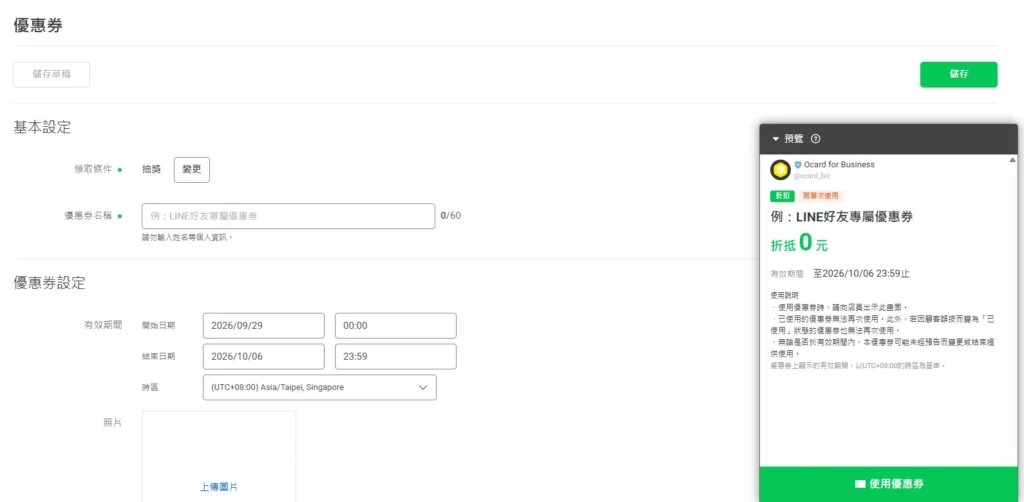The image size is (1024, 502).
Task: Click the verified shield badge beside Ocard
Action: [798, 165]
